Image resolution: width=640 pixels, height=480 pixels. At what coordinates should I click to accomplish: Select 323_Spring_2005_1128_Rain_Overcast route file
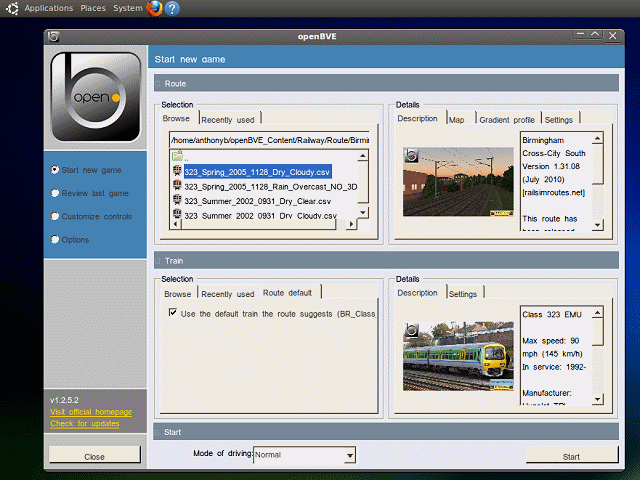[x=271, y=187]
